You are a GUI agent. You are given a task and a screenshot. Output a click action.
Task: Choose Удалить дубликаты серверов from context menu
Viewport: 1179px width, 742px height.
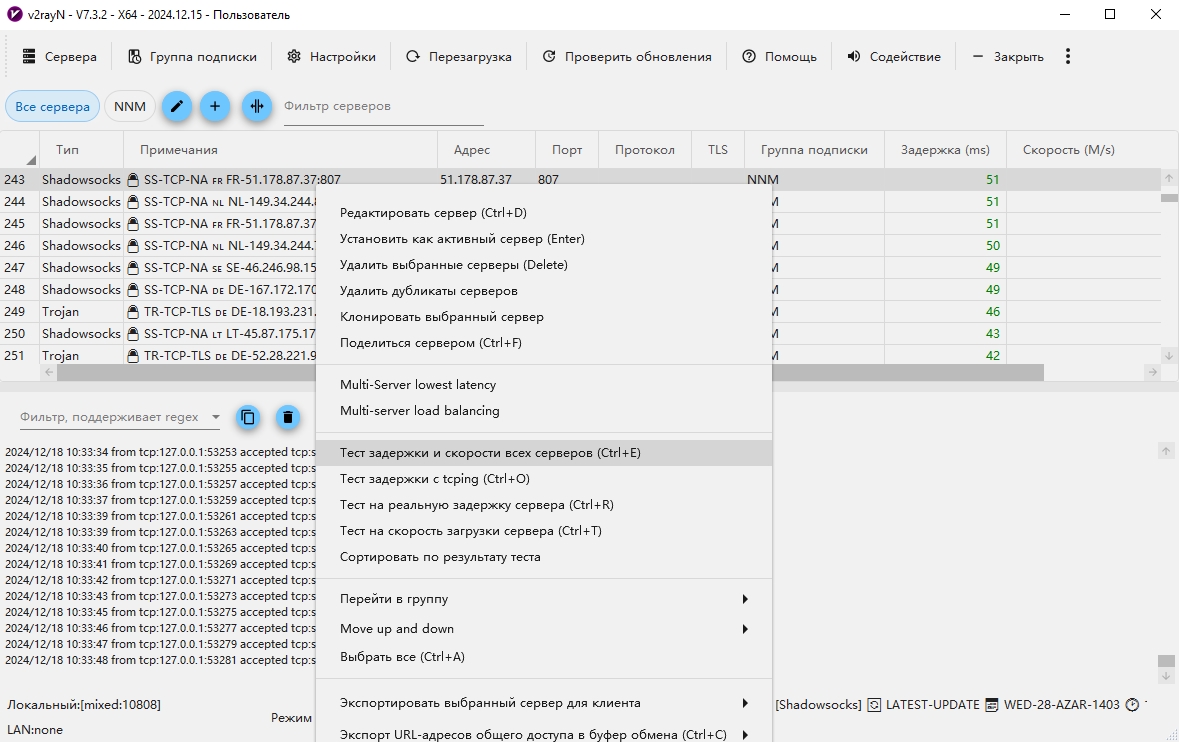(428, 291)
